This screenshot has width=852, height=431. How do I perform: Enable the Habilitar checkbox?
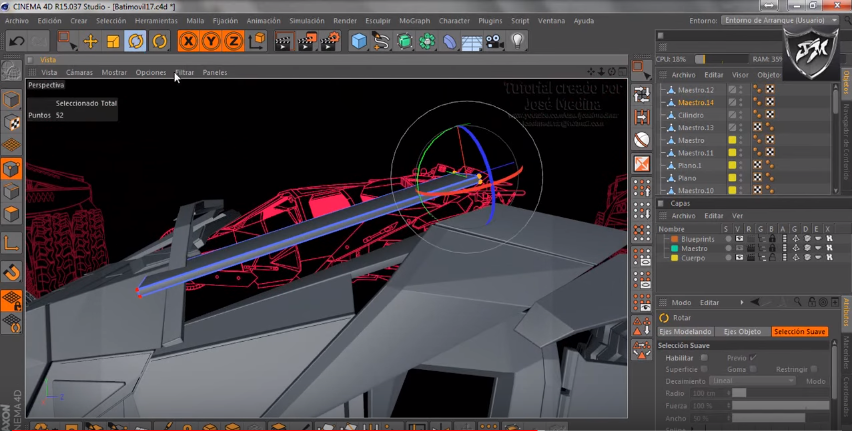[x=704, y=357]
